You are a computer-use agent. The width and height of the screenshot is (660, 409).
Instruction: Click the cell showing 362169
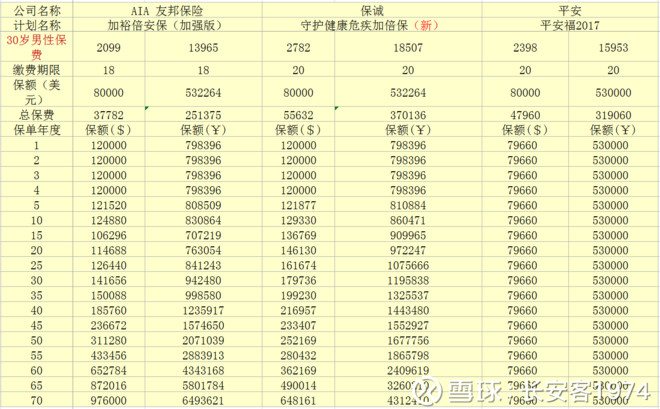coord(298,371)
